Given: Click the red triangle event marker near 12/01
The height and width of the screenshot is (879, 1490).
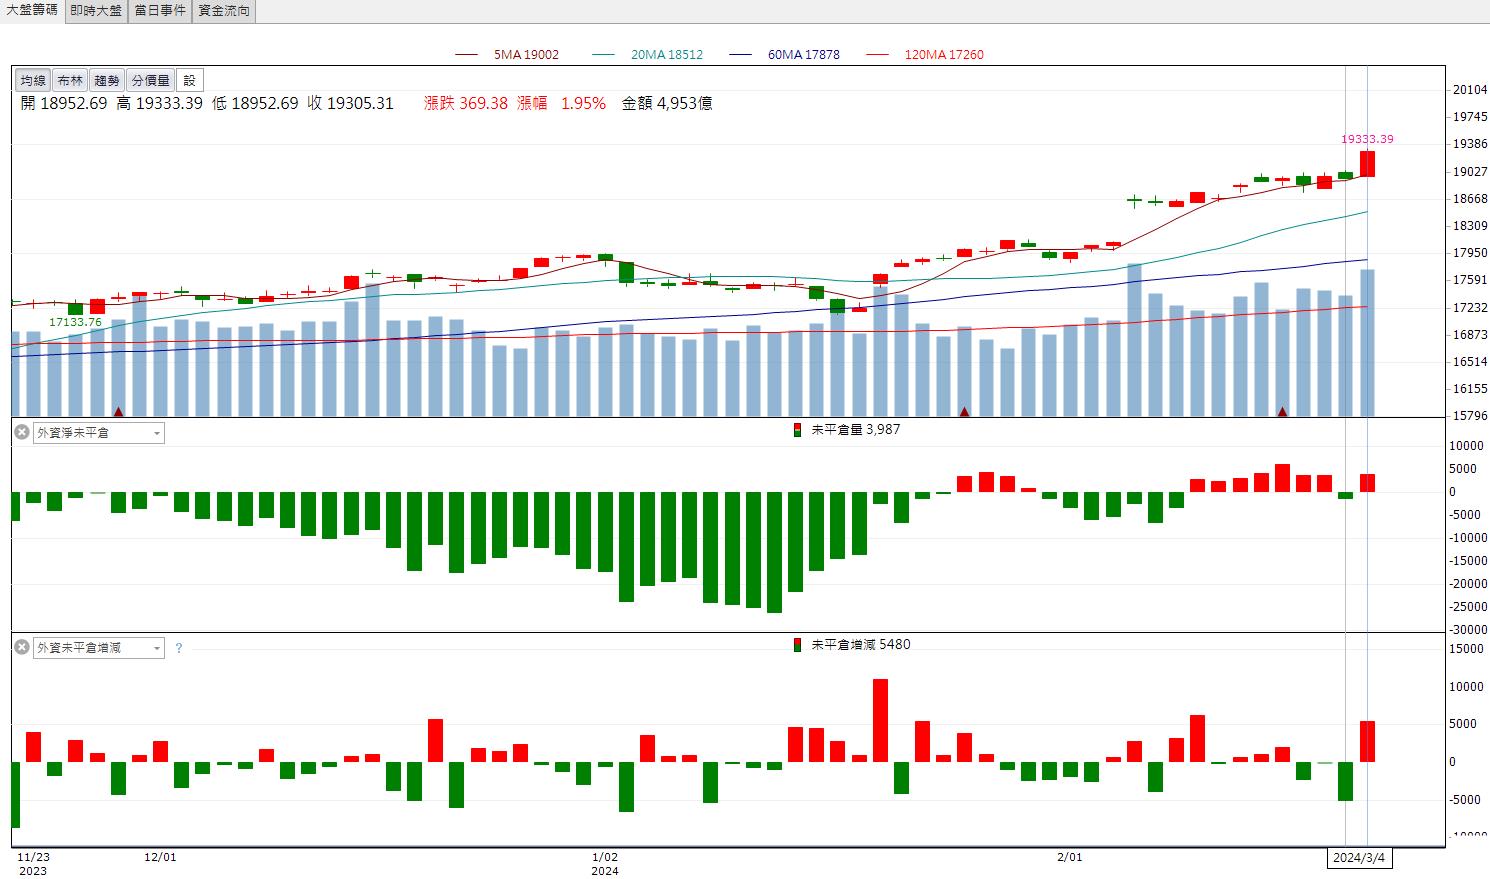Looking at the screenshot, I should [119, 411].
